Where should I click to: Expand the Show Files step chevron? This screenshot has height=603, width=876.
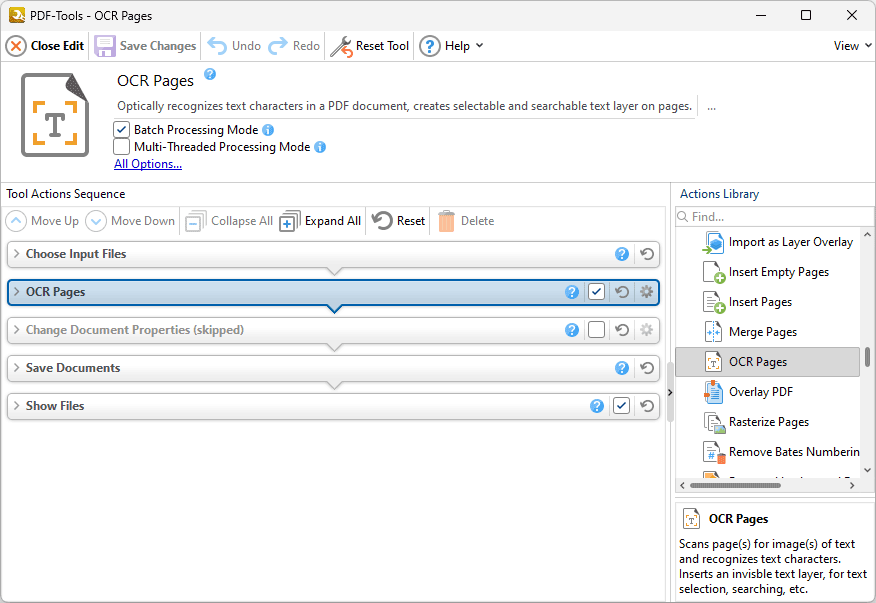[17, 406]
